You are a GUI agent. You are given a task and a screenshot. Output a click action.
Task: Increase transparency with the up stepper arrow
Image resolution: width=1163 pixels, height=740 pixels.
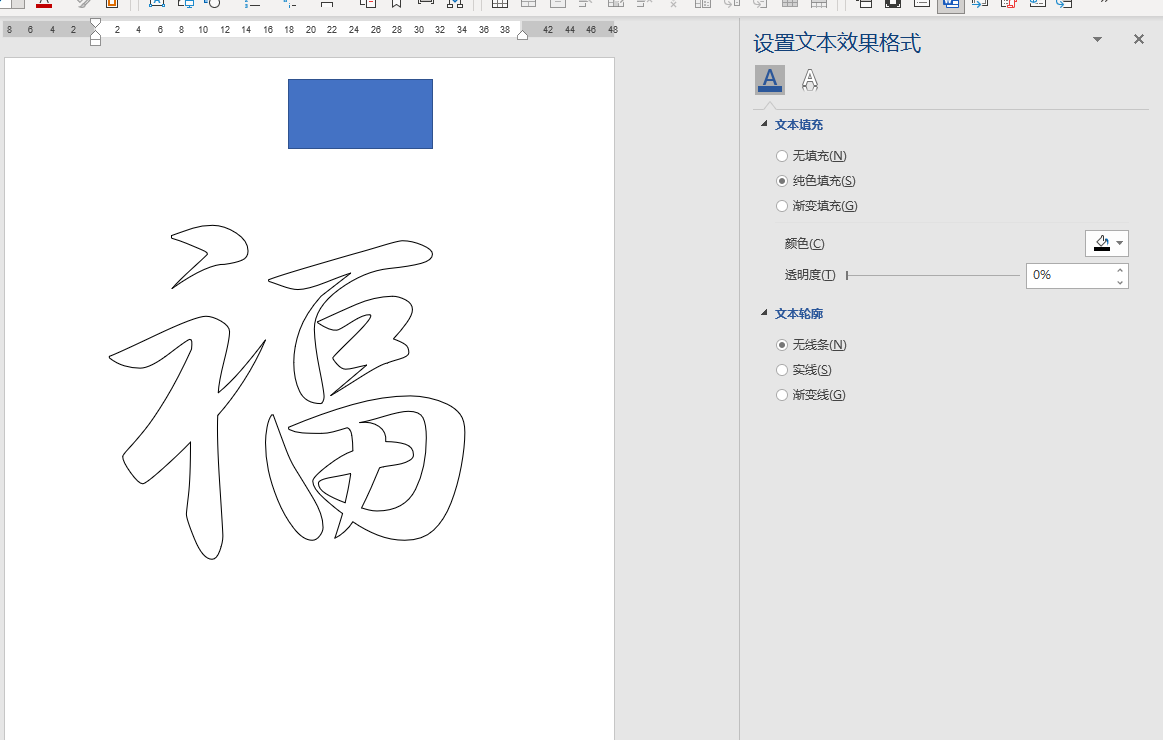[1120, 270]
